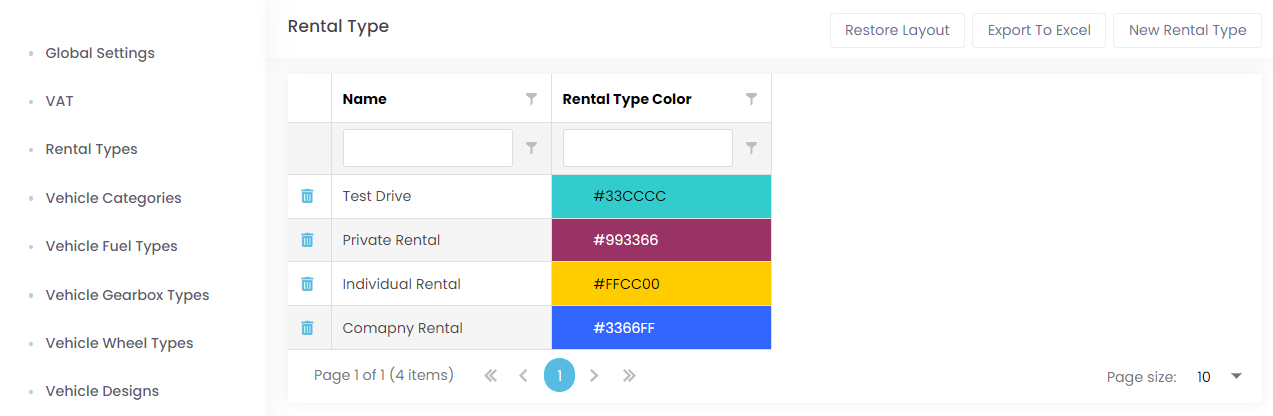Click the #993366 magenta color cell
The image size is (1273, 416).
click(661, 240)
